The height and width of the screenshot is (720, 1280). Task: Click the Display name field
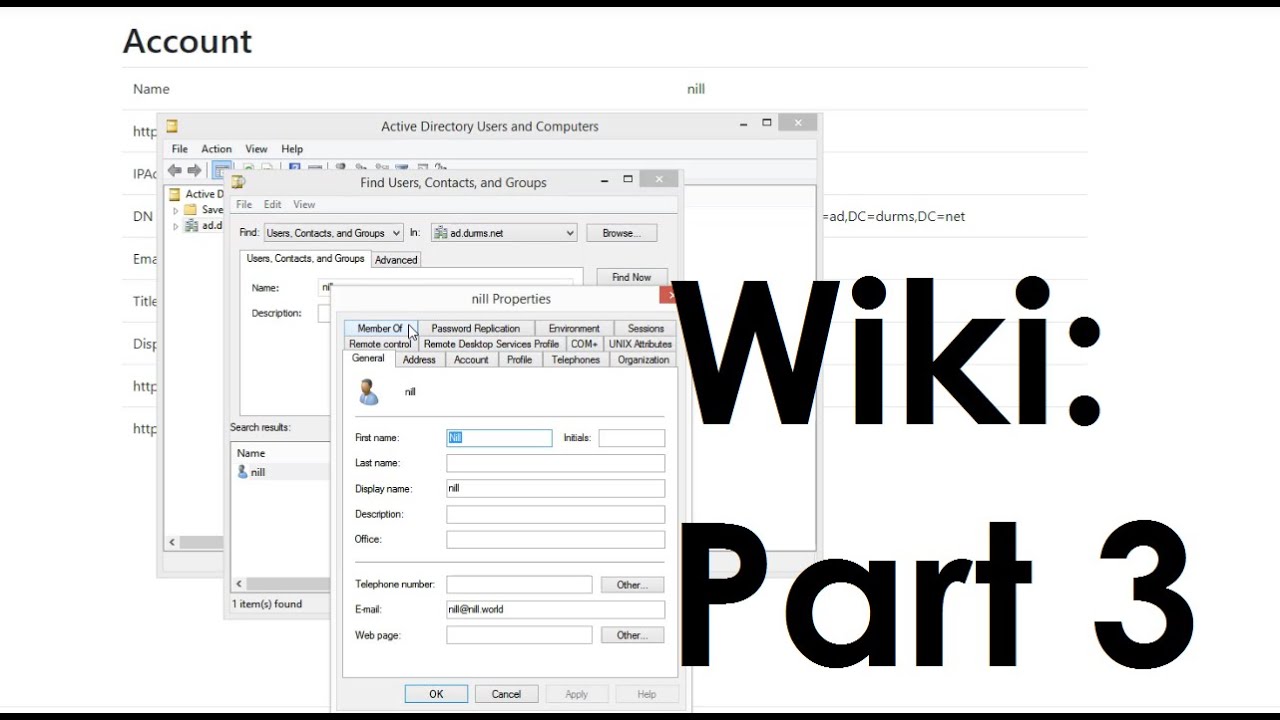click(555, 489)
